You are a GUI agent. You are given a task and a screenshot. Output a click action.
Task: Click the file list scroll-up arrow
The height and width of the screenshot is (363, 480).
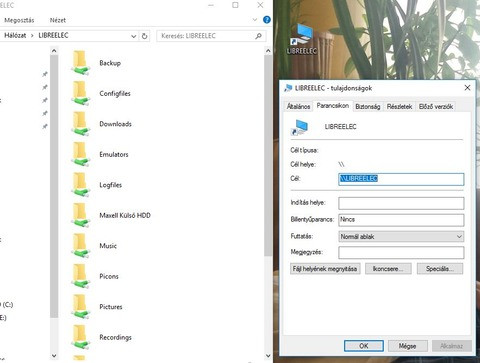tap(268, 51)
